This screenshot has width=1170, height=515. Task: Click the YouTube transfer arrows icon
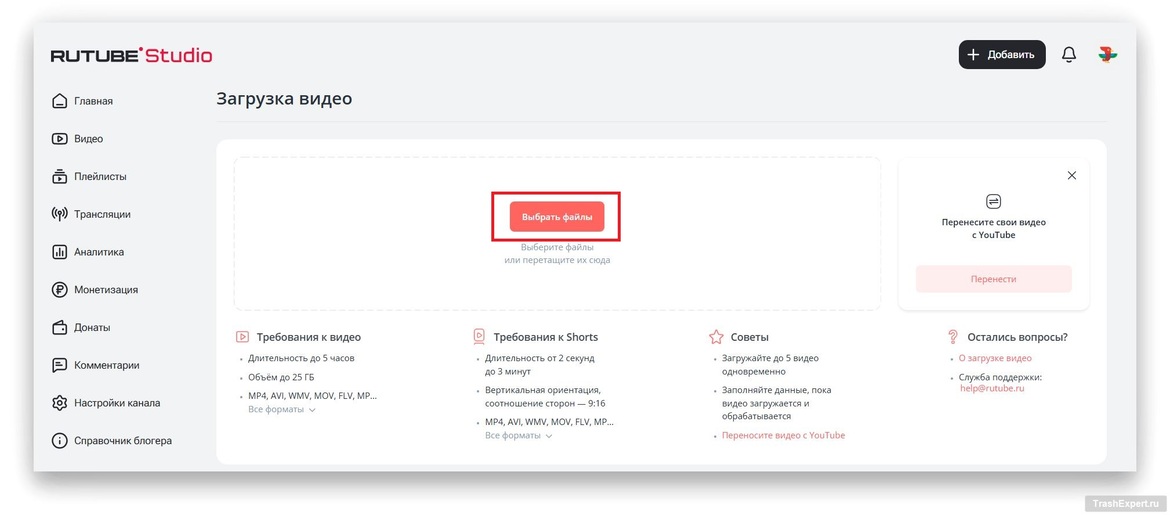(993, 201)
